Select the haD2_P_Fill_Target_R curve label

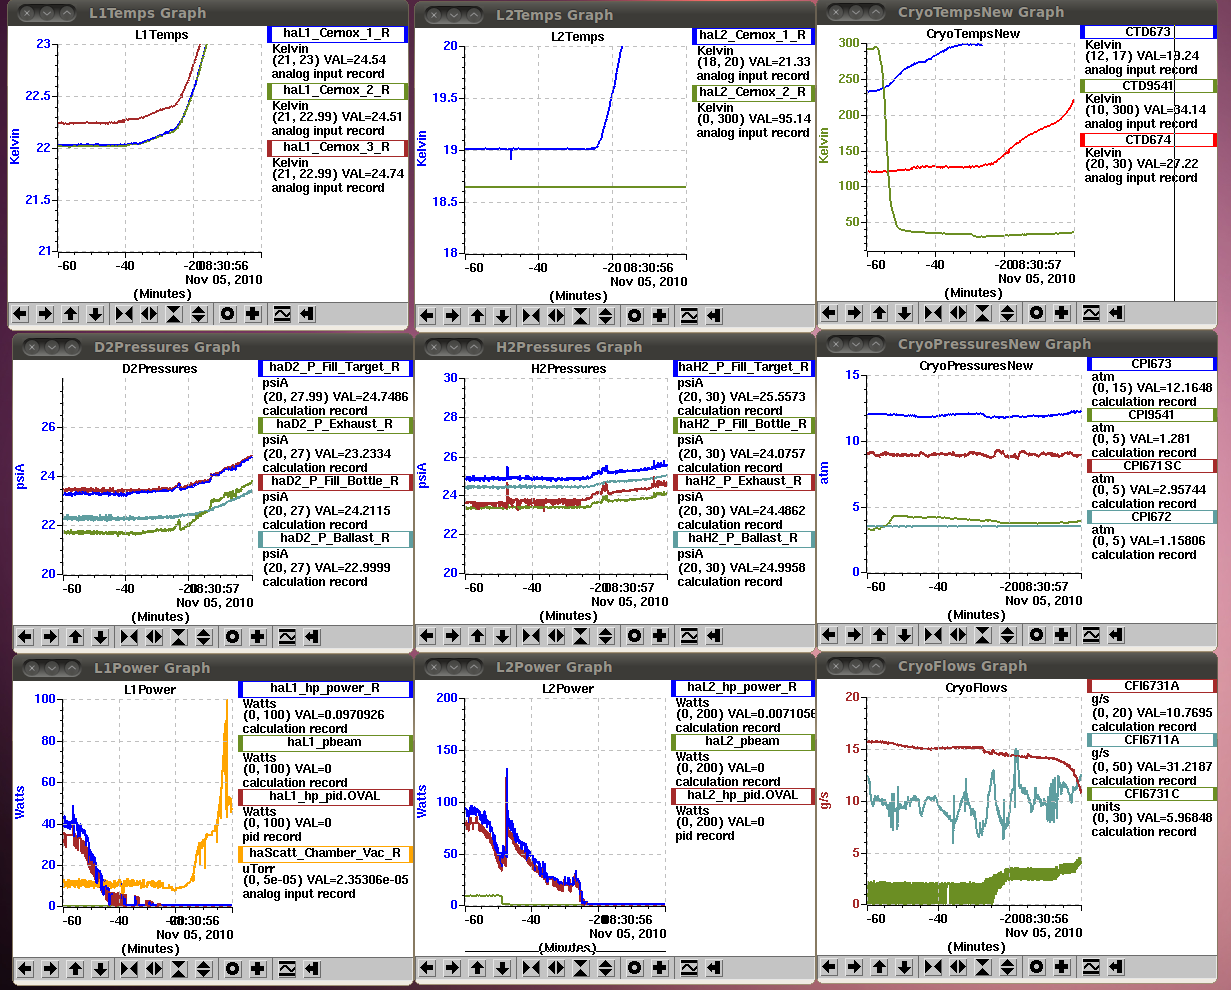[x=335, y=367]
